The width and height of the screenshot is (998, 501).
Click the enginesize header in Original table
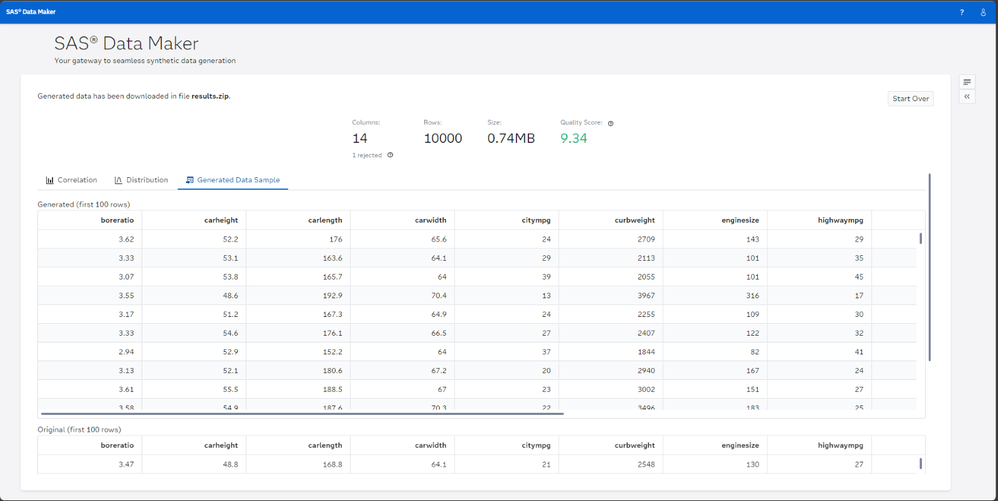[741, 445]
